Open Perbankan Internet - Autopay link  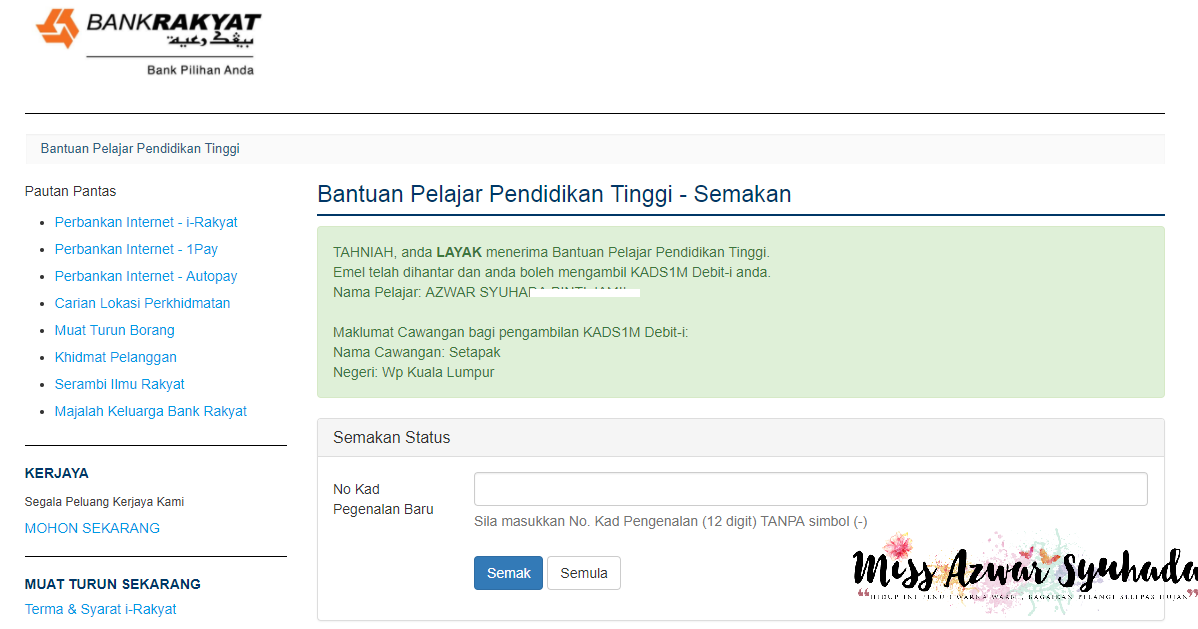click(146, 276)
